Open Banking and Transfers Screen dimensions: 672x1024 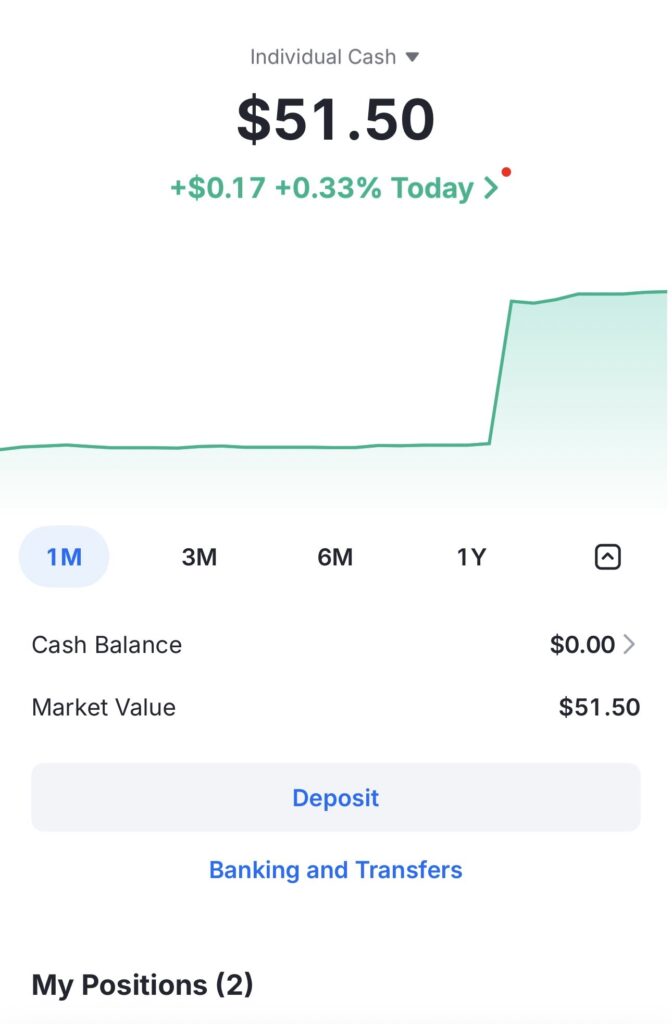(336, 870)
